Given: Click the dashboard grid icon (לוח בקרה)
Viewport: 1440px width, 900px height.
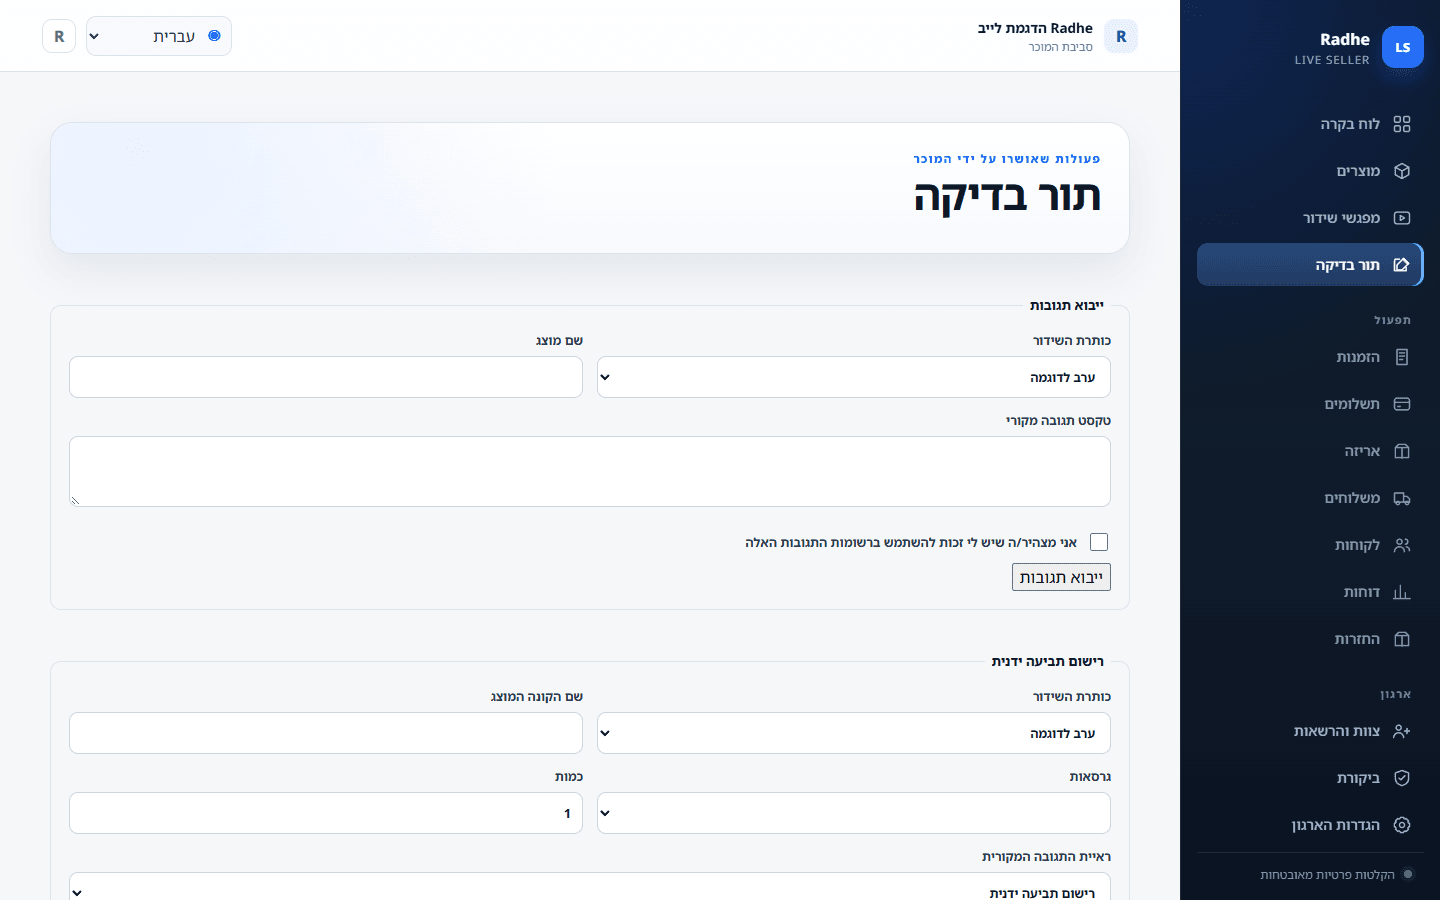Looking at the screenshot, I should 1402,124.
